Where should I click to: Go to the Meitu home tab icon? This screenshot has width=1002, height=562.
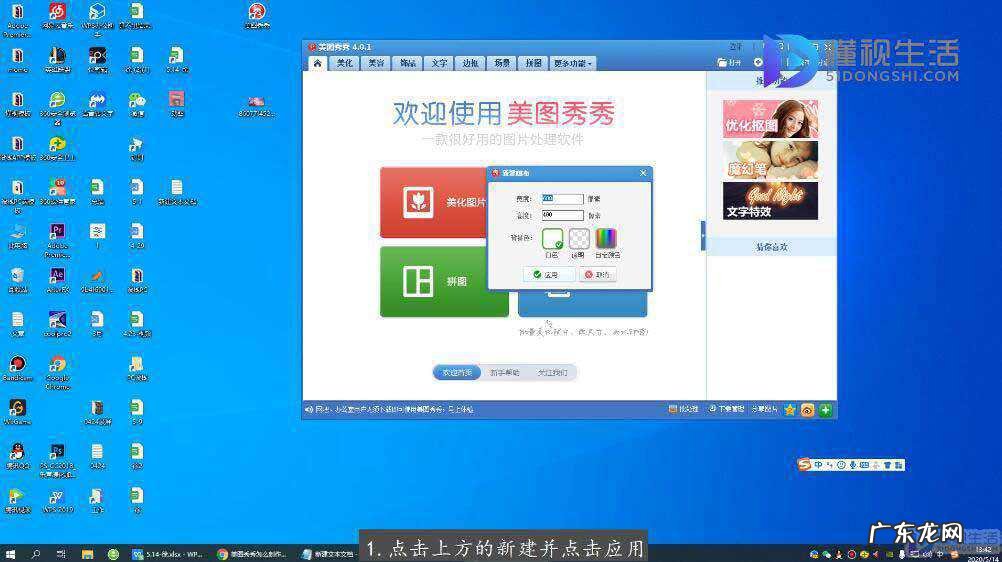317,63
